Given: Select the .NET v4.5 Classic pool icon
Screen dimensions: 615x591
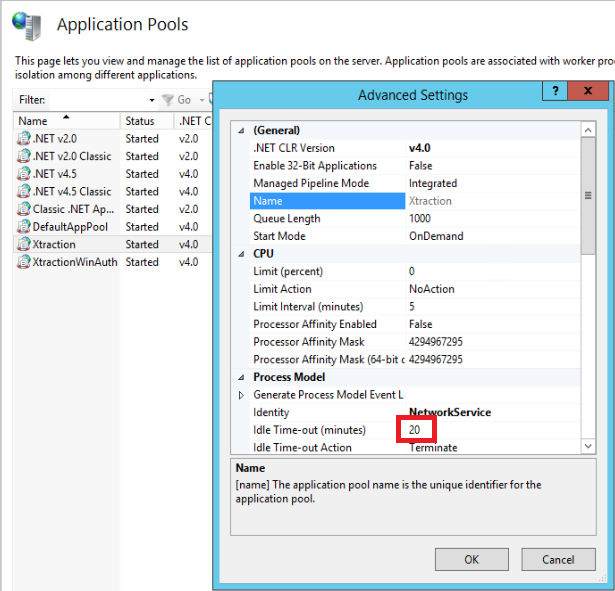Looking at the screenshot, I should 24,191.
